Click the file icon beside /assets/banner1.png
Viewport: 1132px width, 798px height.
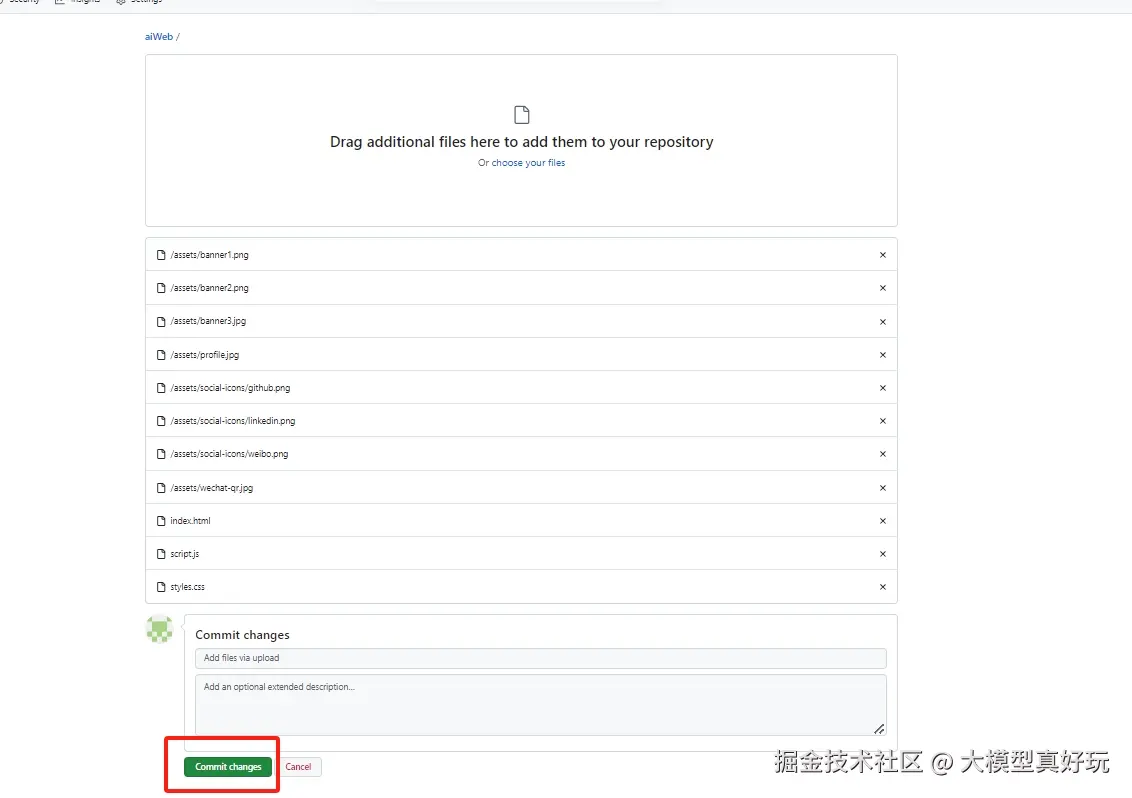tap(161, 255)
